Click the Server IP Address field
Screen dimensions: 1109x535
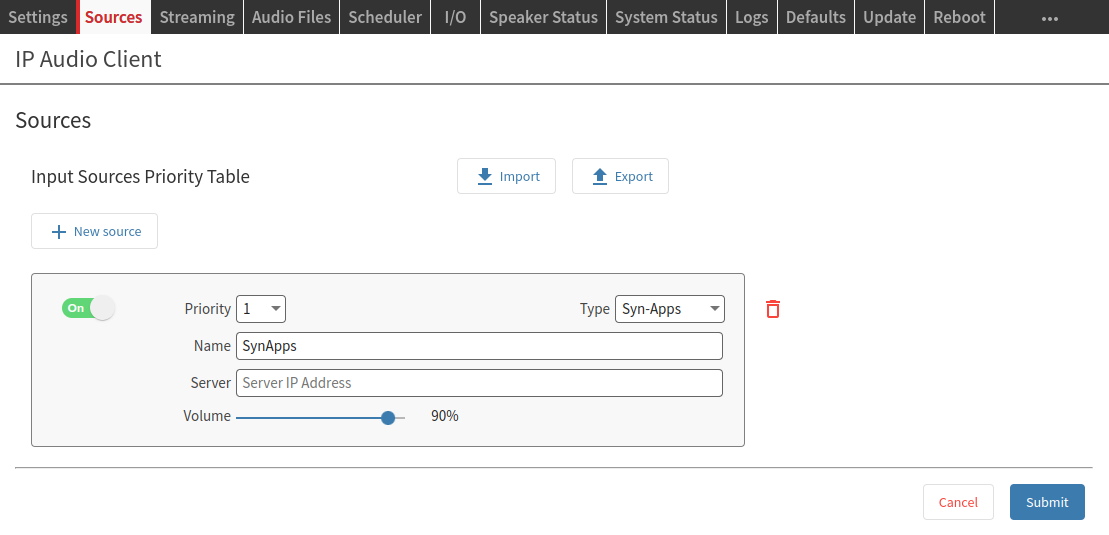pyautogui.click(x=479, y=383)
